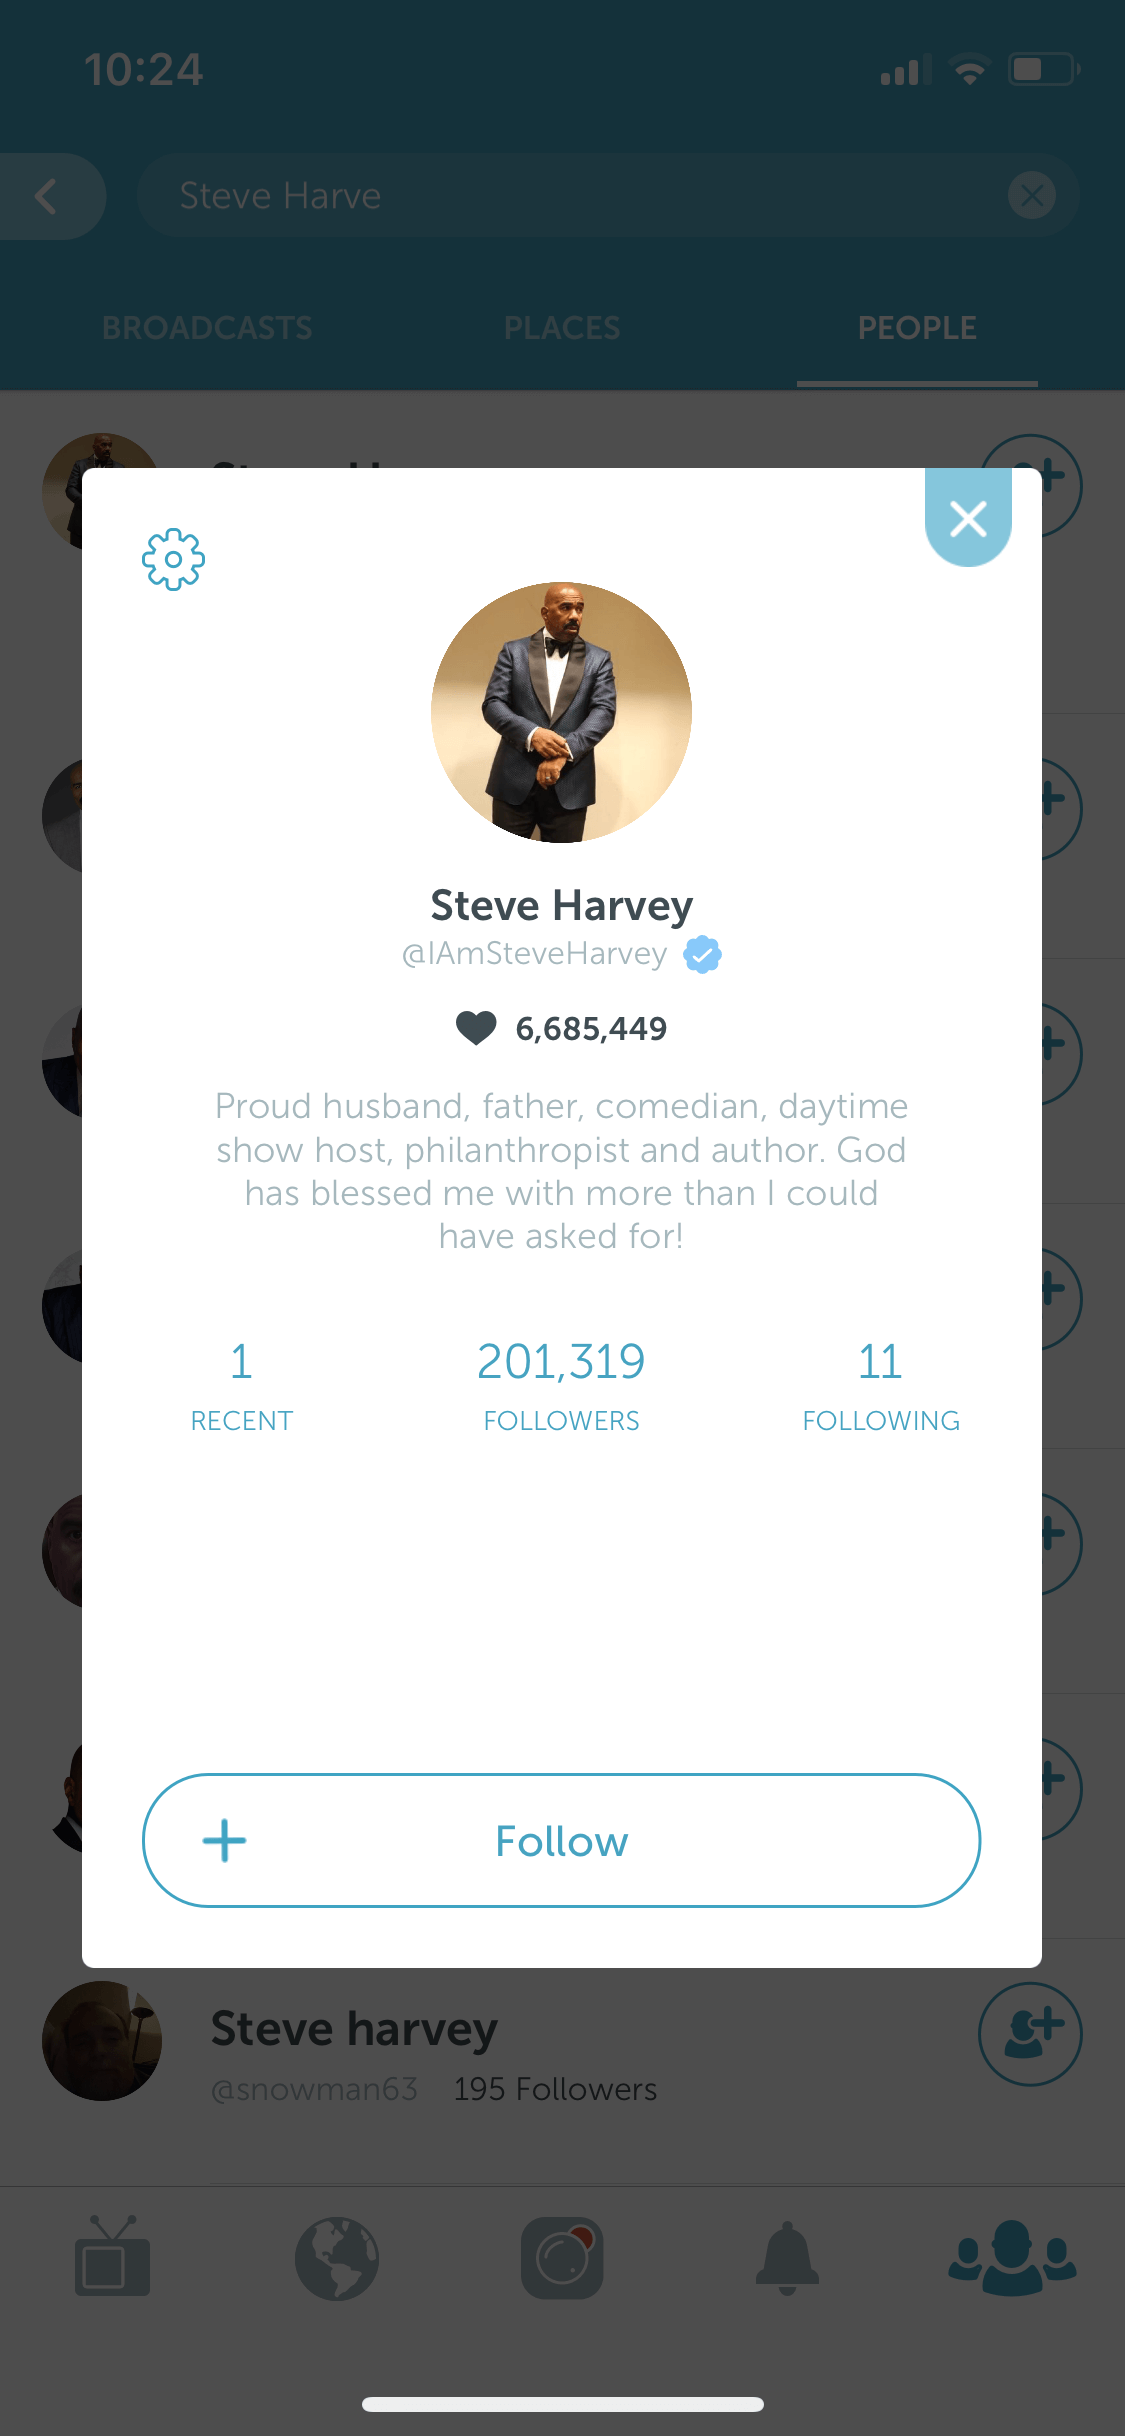View Steve Harvey's profile picture
This screenshot has height=2436, width=1125.
pyautogui.click(x=561, y=712)
